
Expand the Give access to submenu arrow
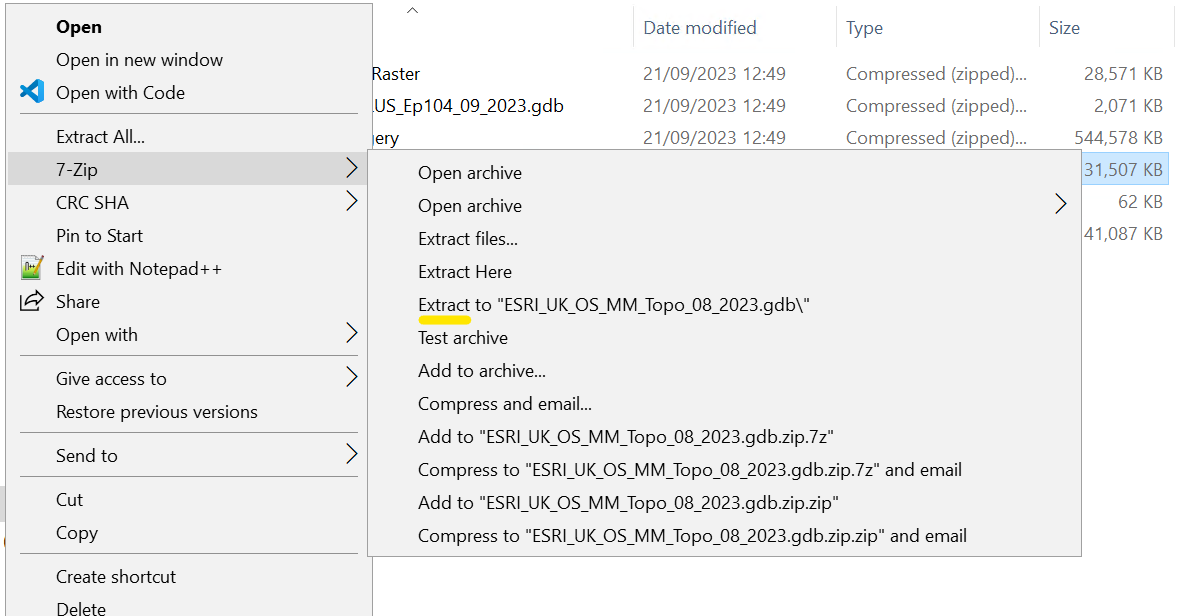[351, 378]
